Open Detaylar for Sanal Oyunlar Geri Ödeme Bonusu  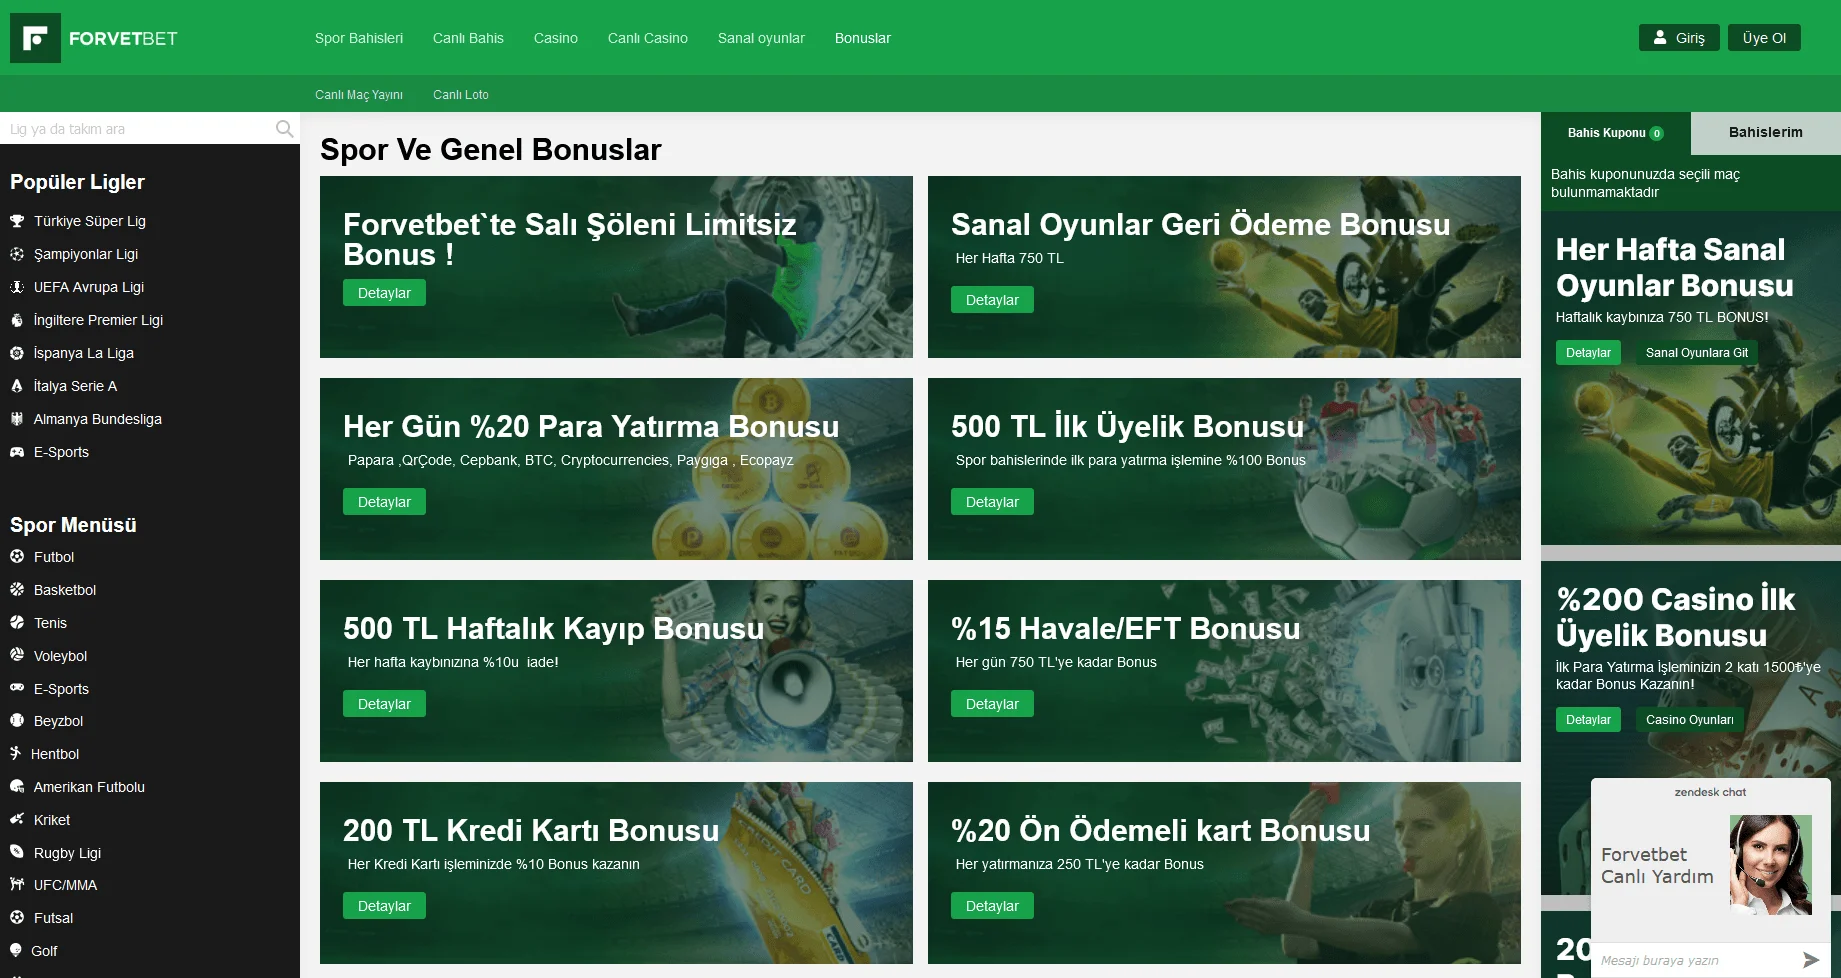click(x=992, y=300)
